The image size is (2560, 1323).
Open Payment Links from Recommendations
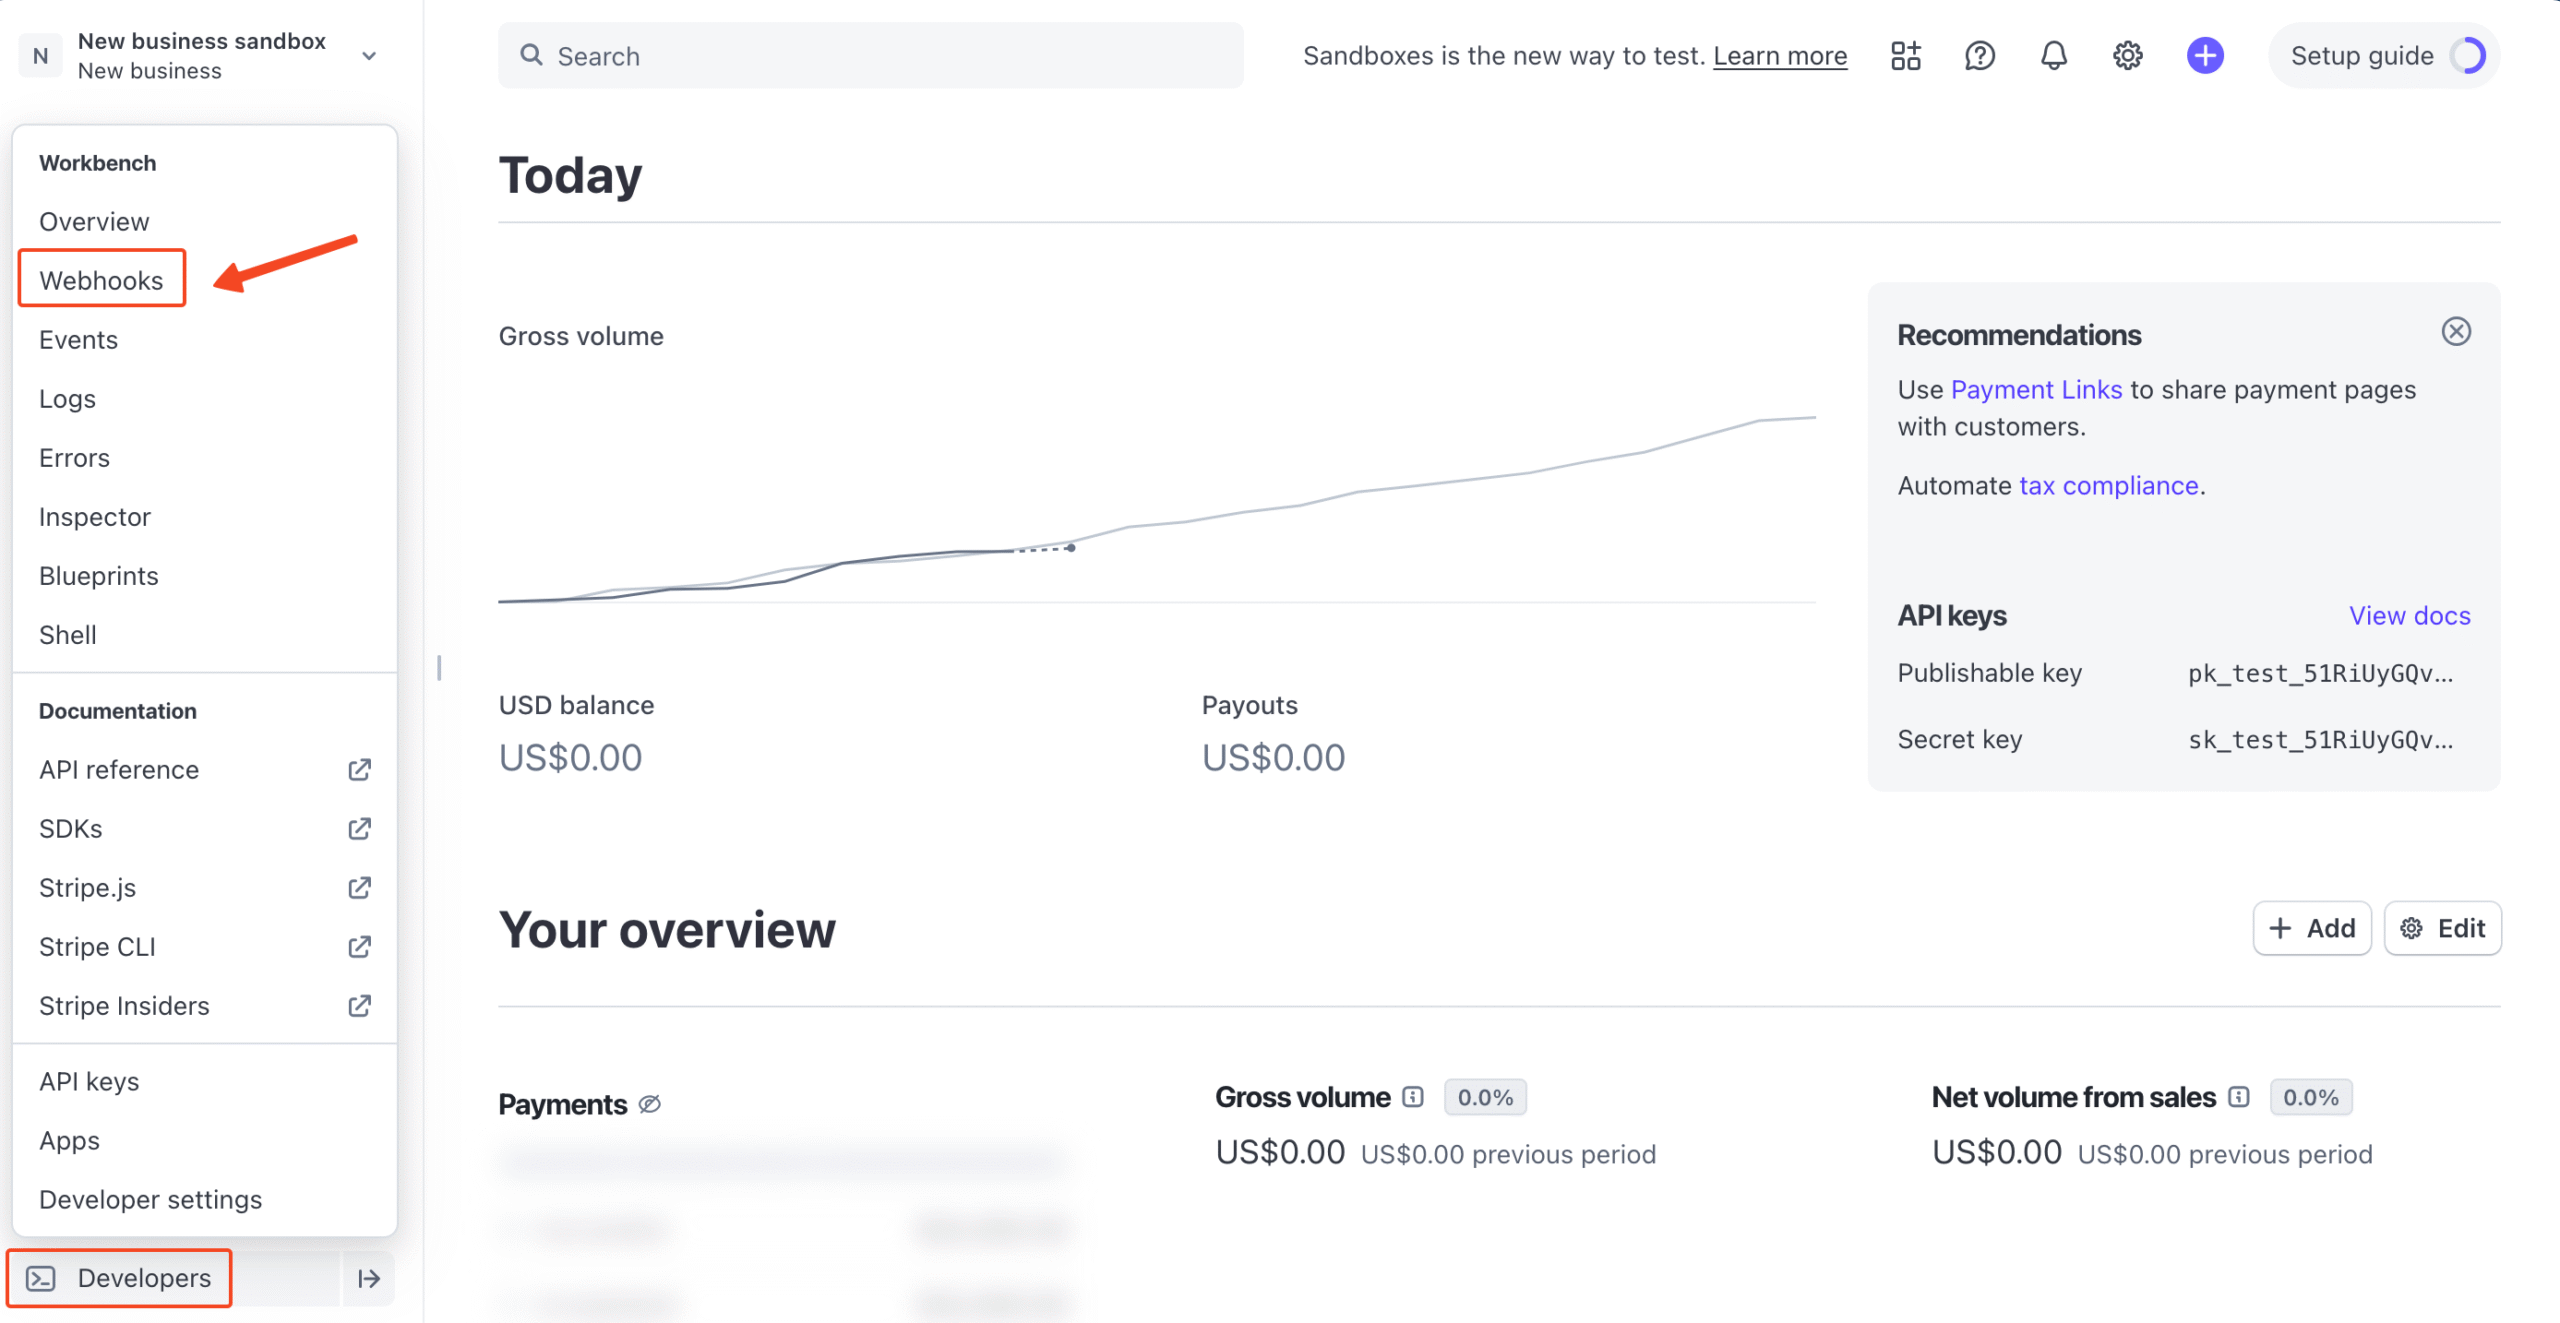(2036, 389)
